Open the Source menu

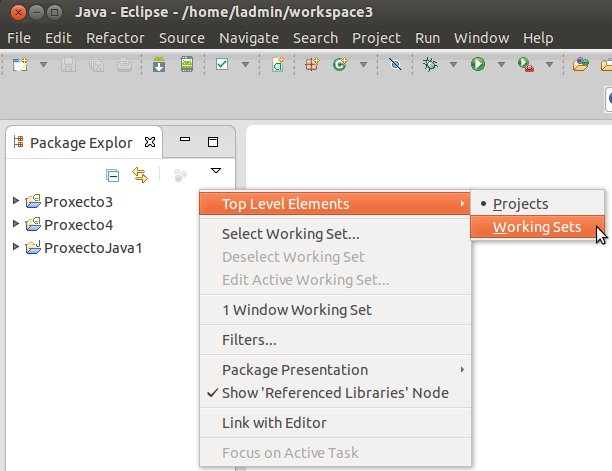pos(182,38)
